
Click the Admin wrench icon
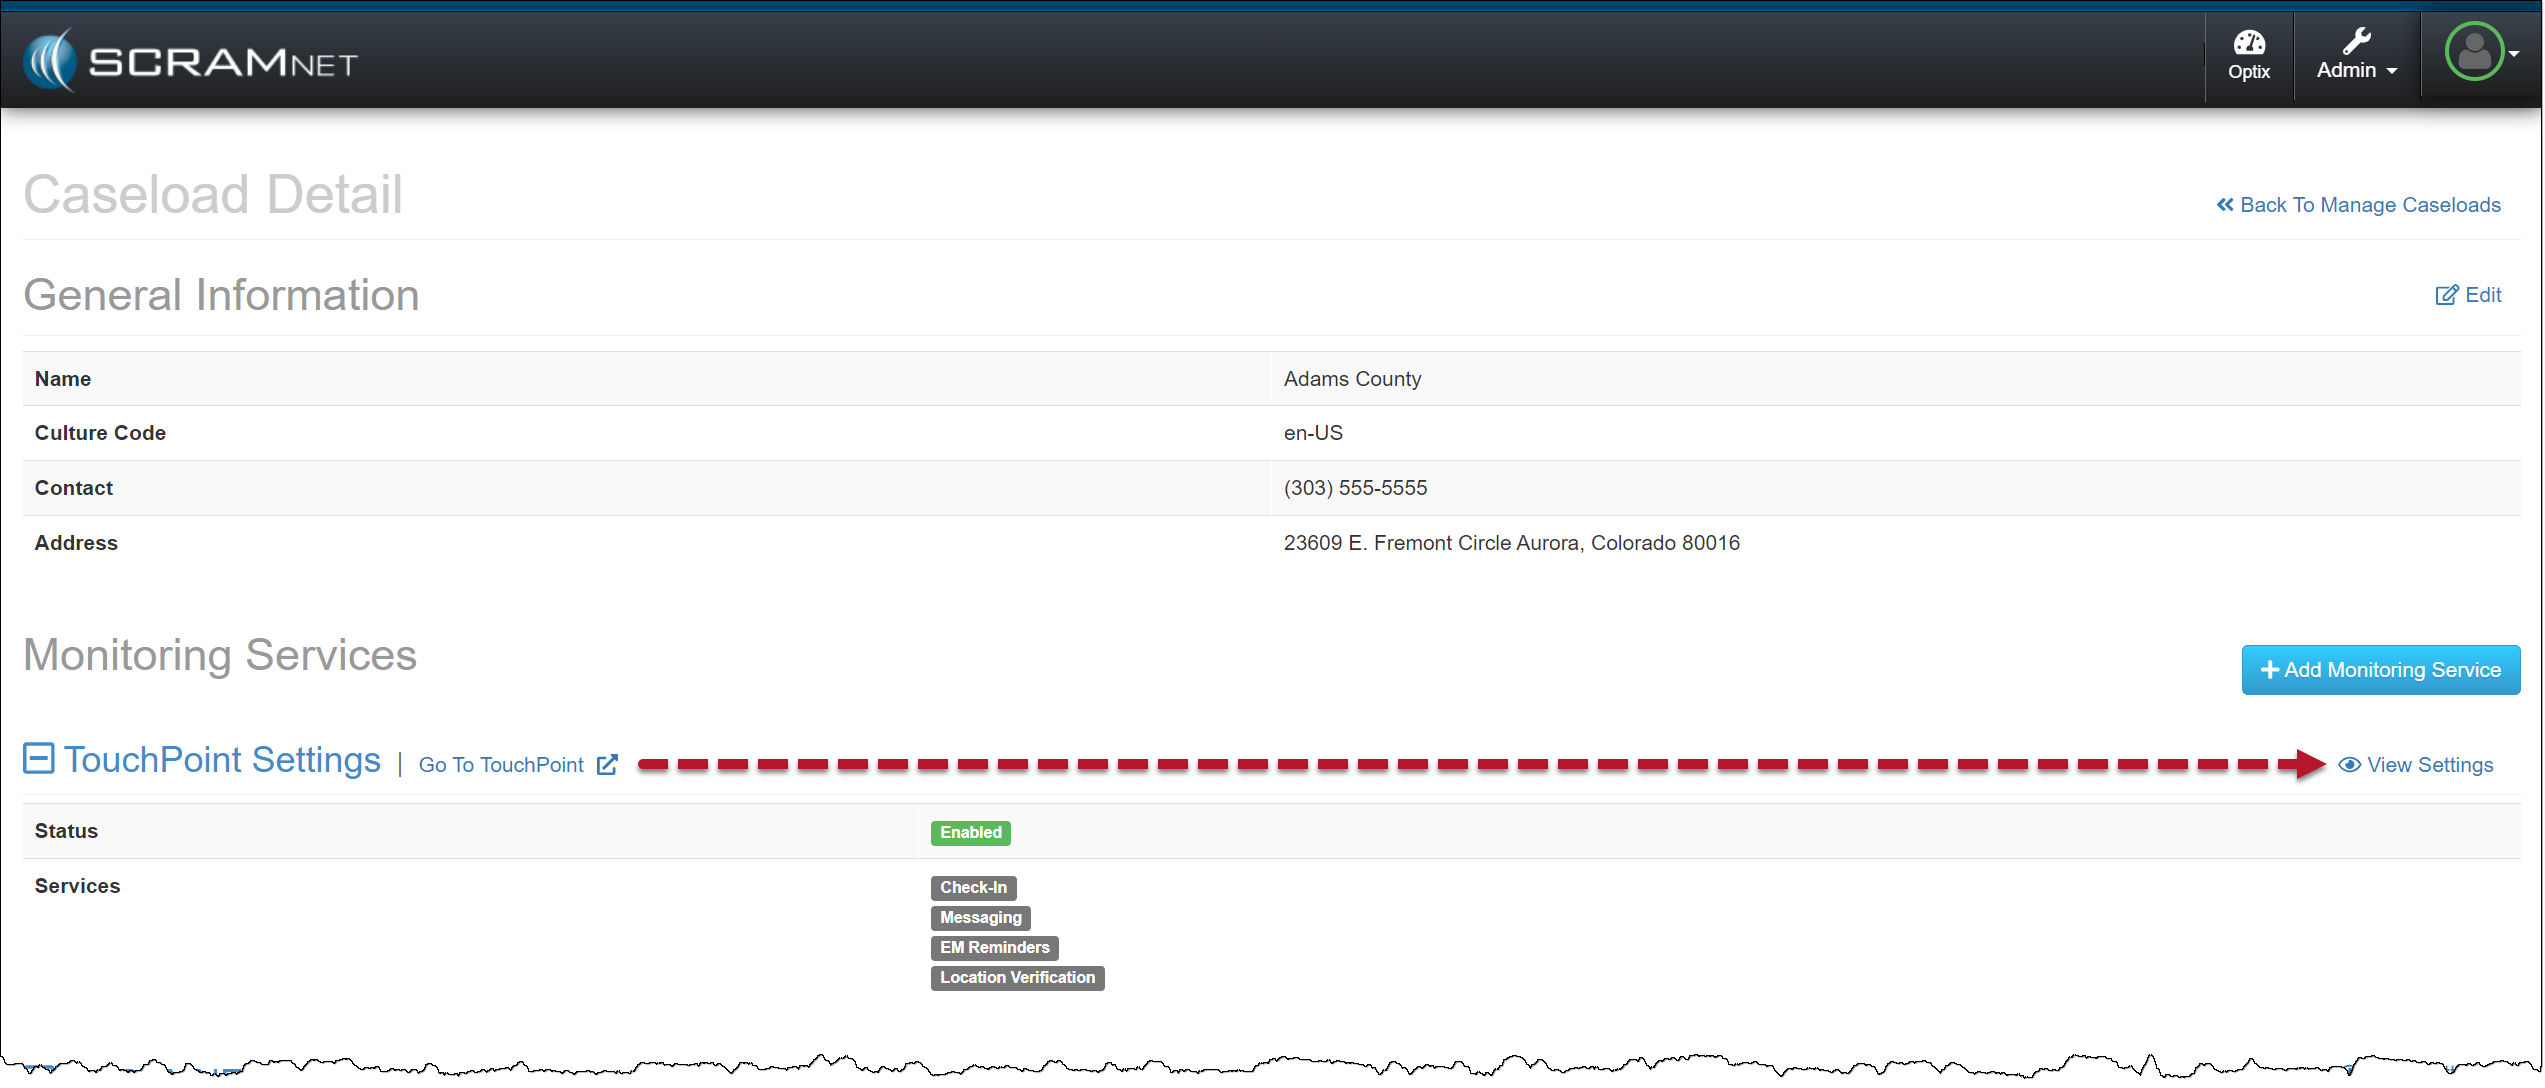point(2356,40)
